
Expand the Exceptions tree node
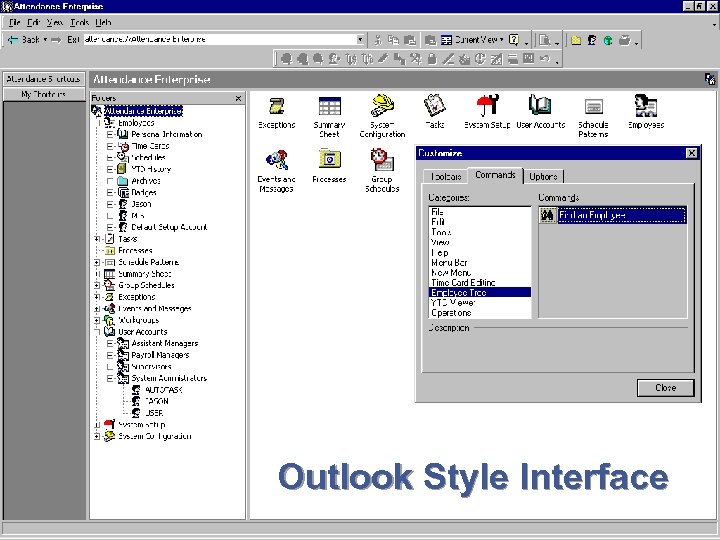(x=97, y=297)
